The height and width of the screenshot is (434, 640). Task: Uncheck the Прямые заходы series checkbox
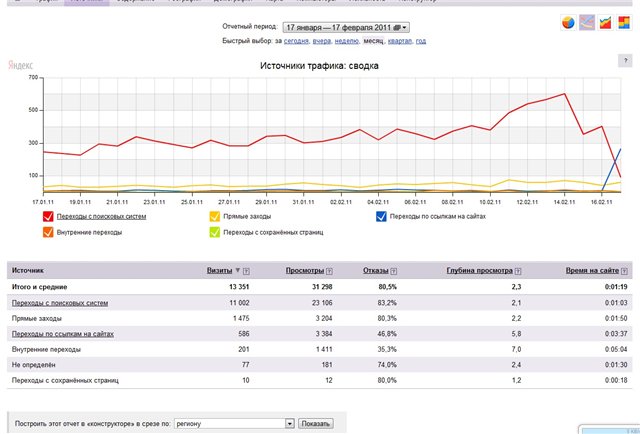216,216
